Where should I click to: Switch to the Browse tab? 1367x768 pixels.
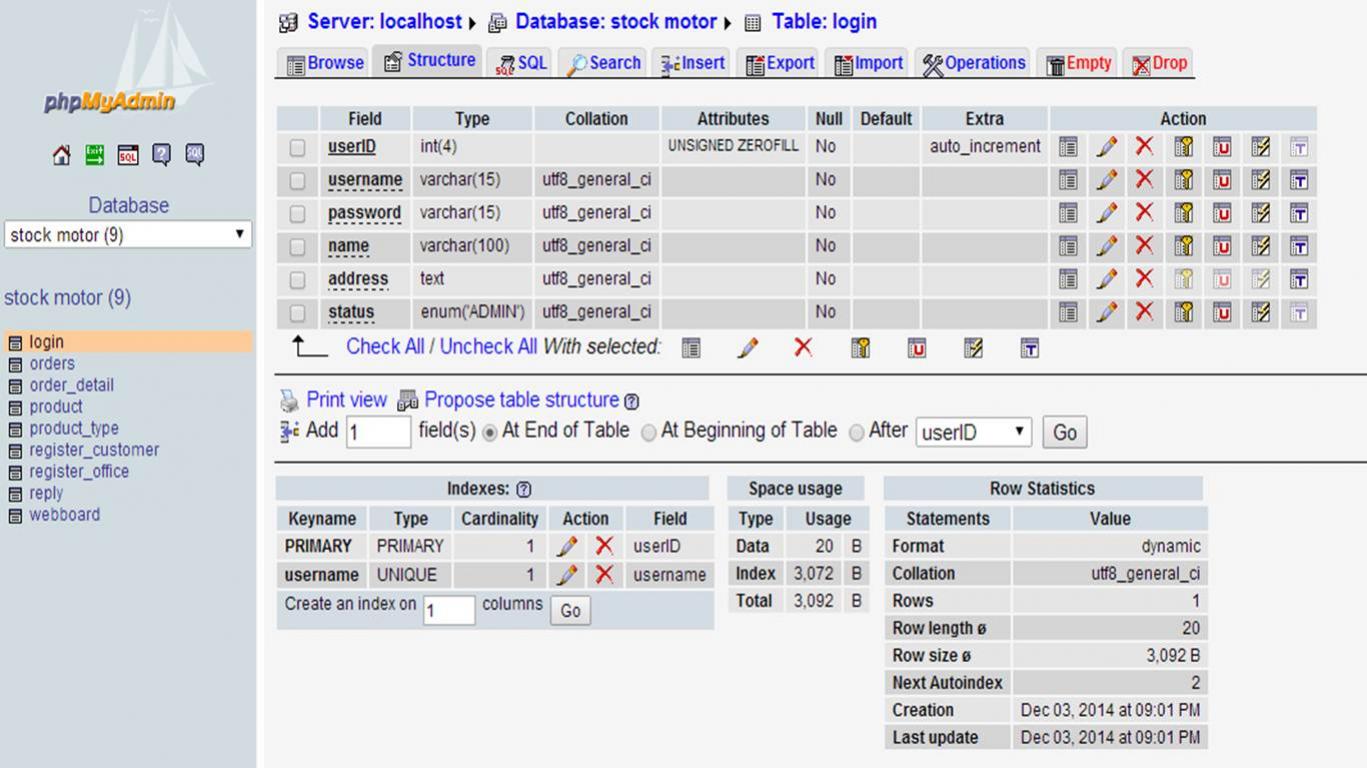[x=325, y=63]
